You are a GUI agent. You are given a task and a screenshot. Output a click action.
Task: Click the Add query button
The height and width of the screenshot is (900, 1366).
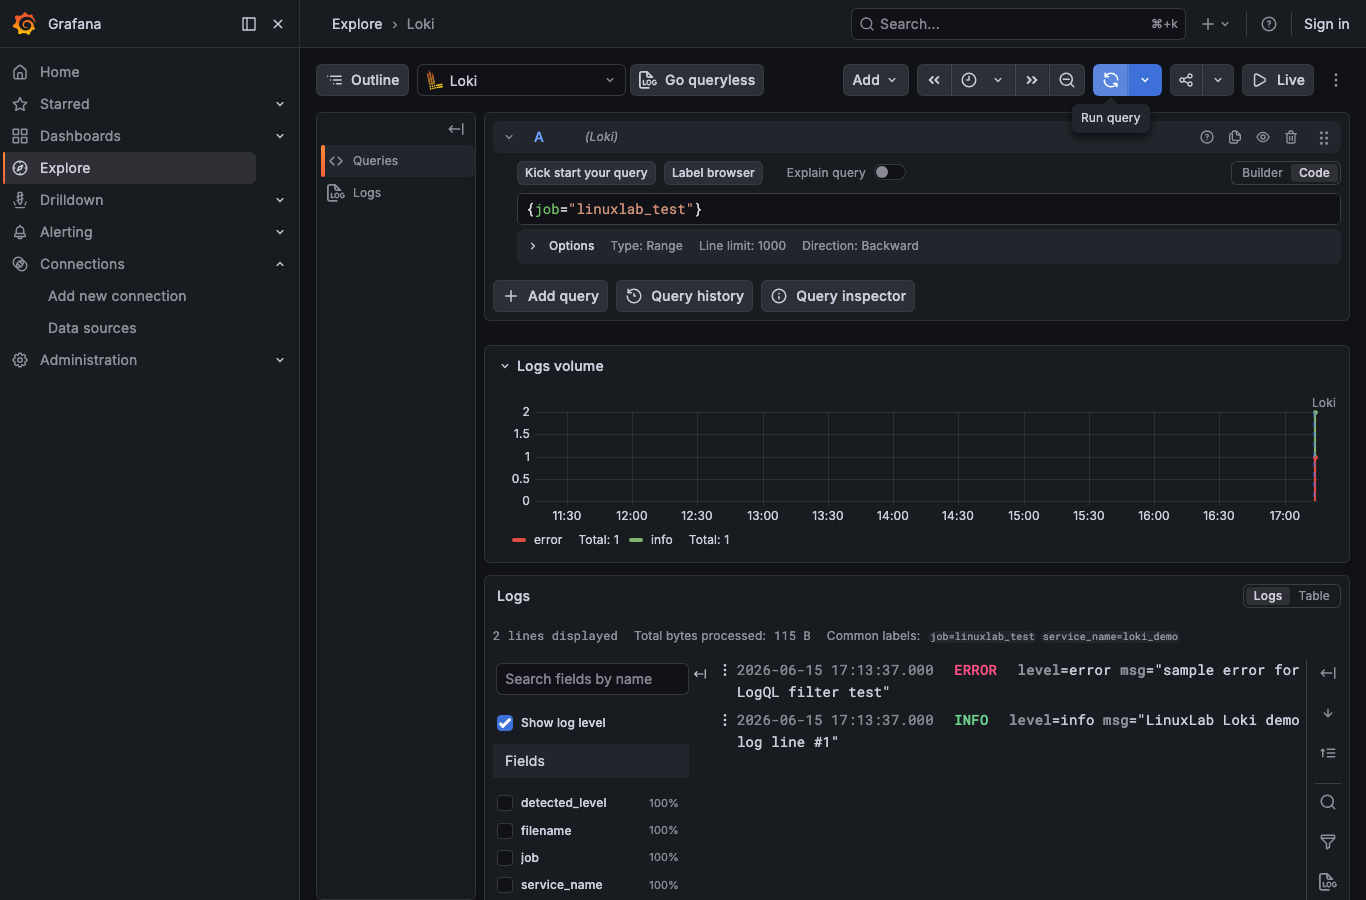click(551, 296)
